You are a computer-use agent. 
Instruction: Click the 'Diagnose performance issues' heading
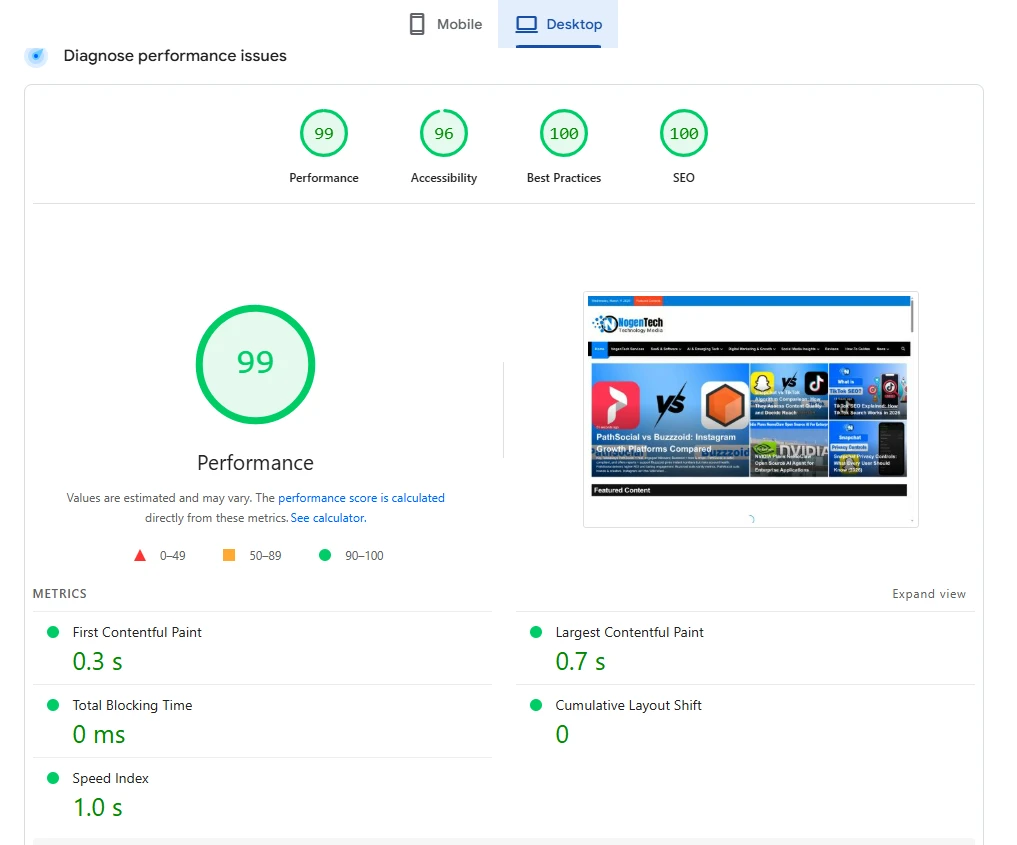click(175, 56)
